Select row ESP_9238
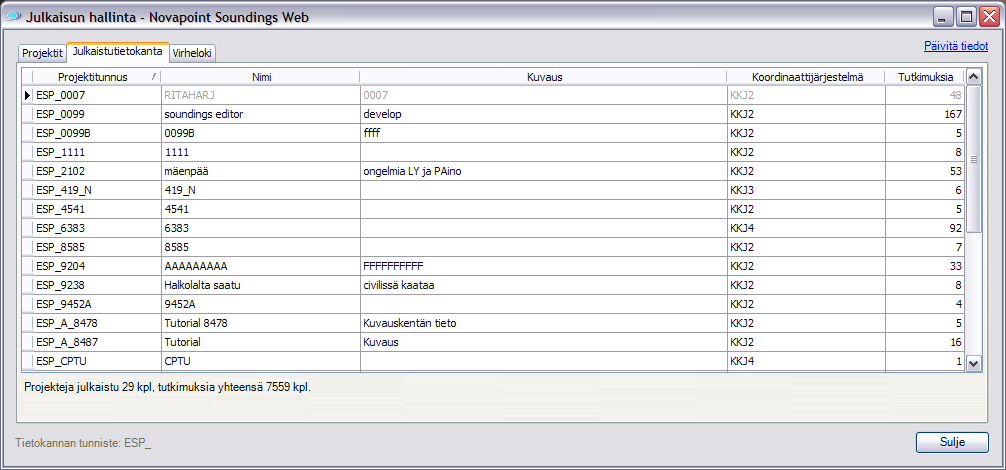Image resolution: width=1006 pixels, height=470 pixels. pyautogui.click(x=493, y=285)
